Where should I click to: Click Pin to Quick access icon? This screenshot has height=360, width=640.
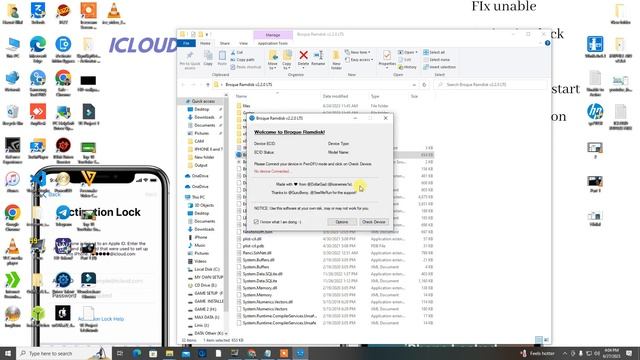click(190, 60)
